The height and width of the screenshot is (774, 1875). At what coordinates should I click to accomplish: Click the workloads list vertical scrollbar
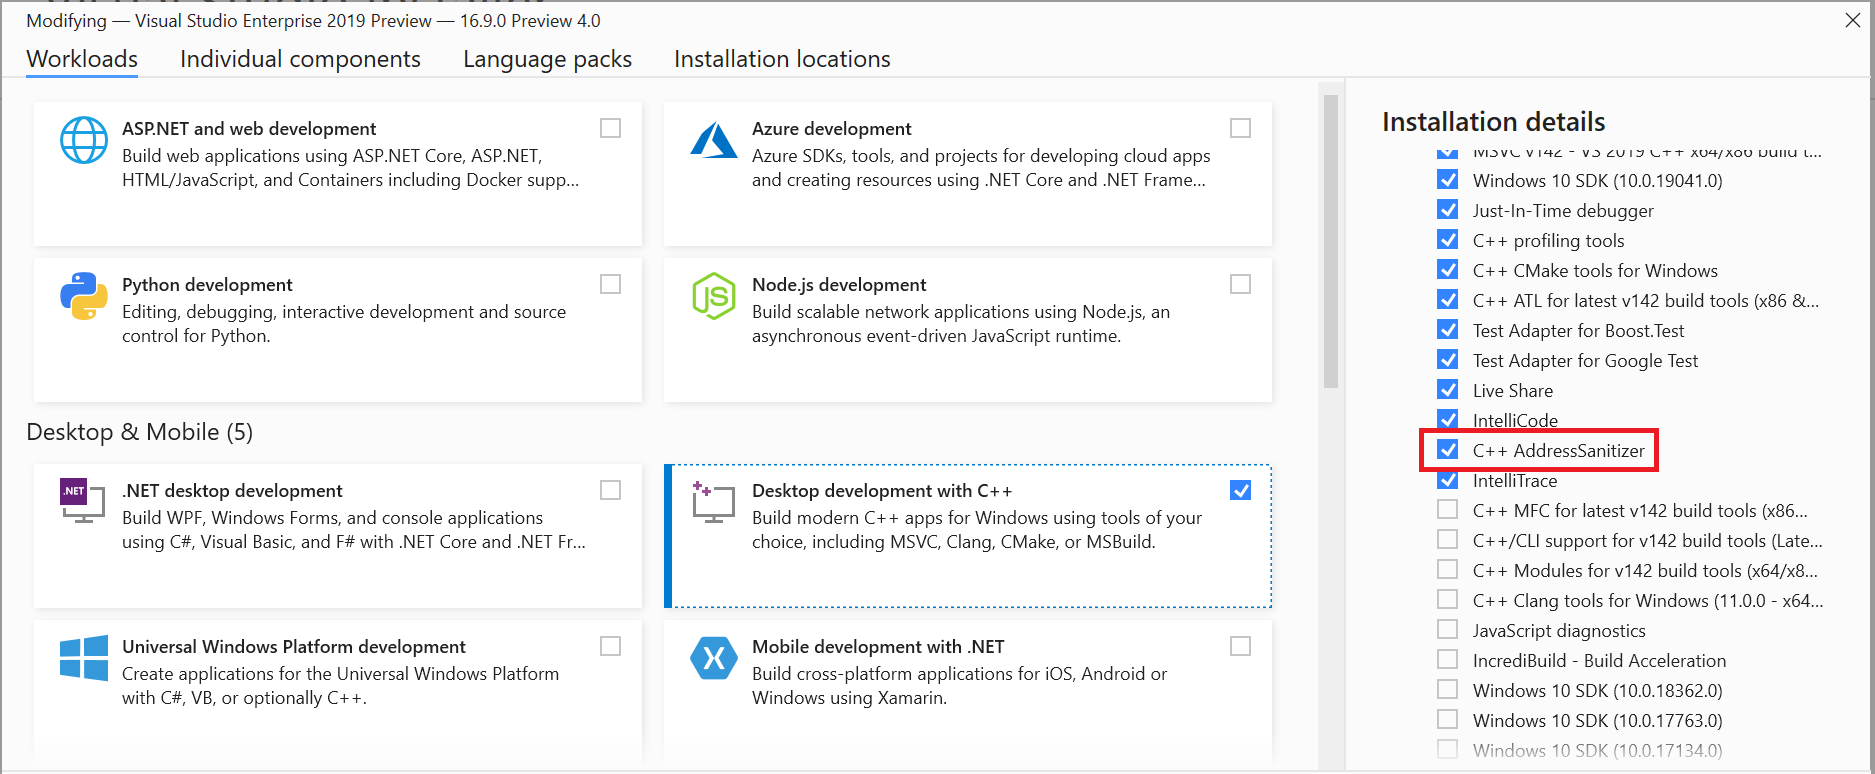pos(1330,240)
